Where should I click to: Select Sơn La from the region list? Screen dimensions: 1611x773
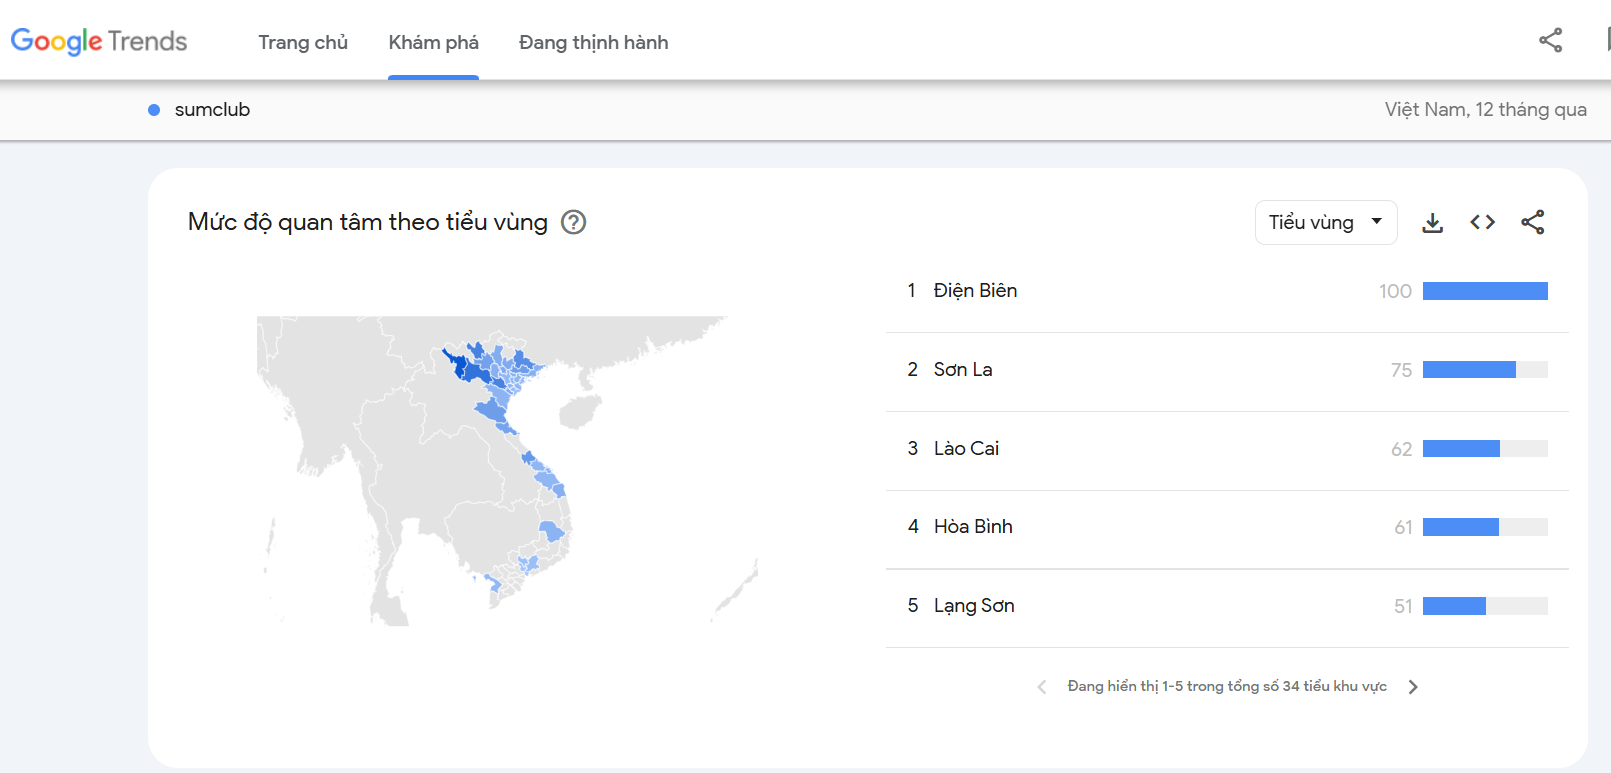coord(963,369)
